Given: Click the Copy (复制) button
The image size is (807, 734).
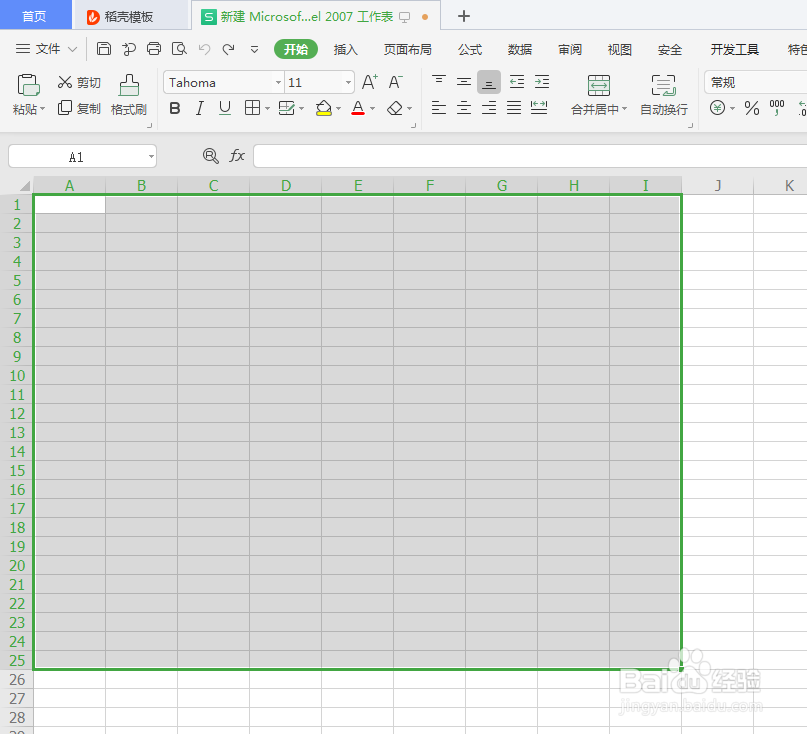Looking at the screenshot, I should [x=79, y=108].
